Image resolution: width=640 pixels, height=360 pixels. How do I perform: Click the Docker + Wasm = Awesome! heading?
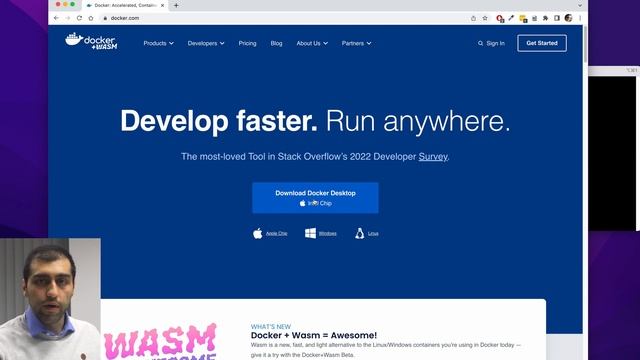click(314, 336)
